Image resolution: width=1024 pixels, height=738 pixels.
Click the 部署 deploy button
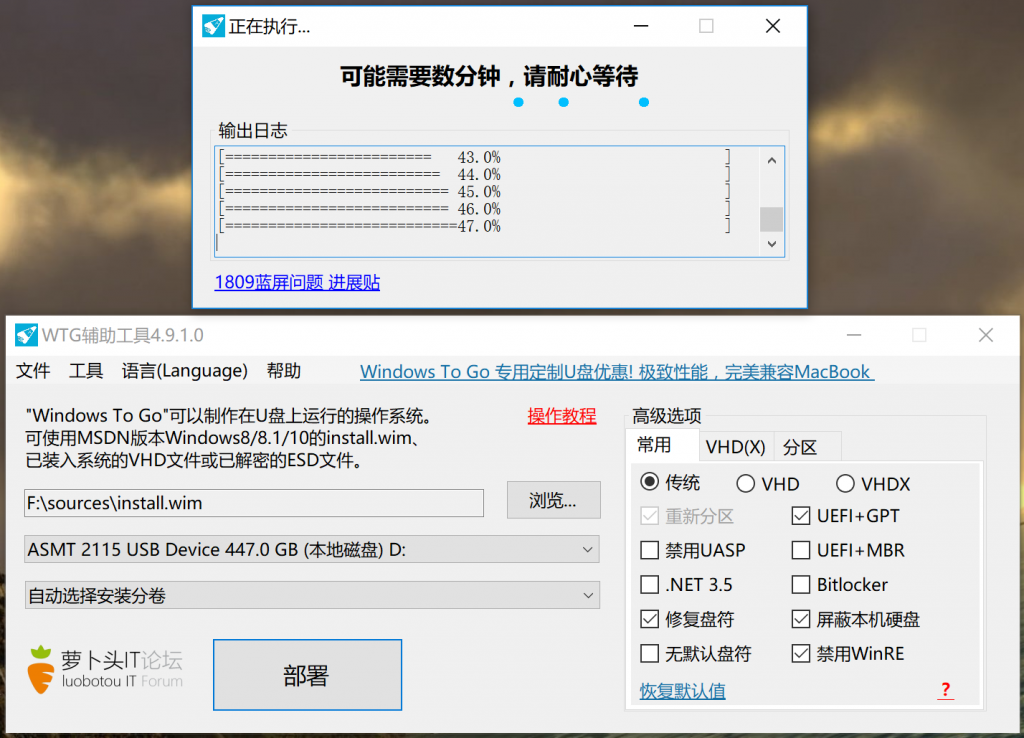(x=307, y=676)
